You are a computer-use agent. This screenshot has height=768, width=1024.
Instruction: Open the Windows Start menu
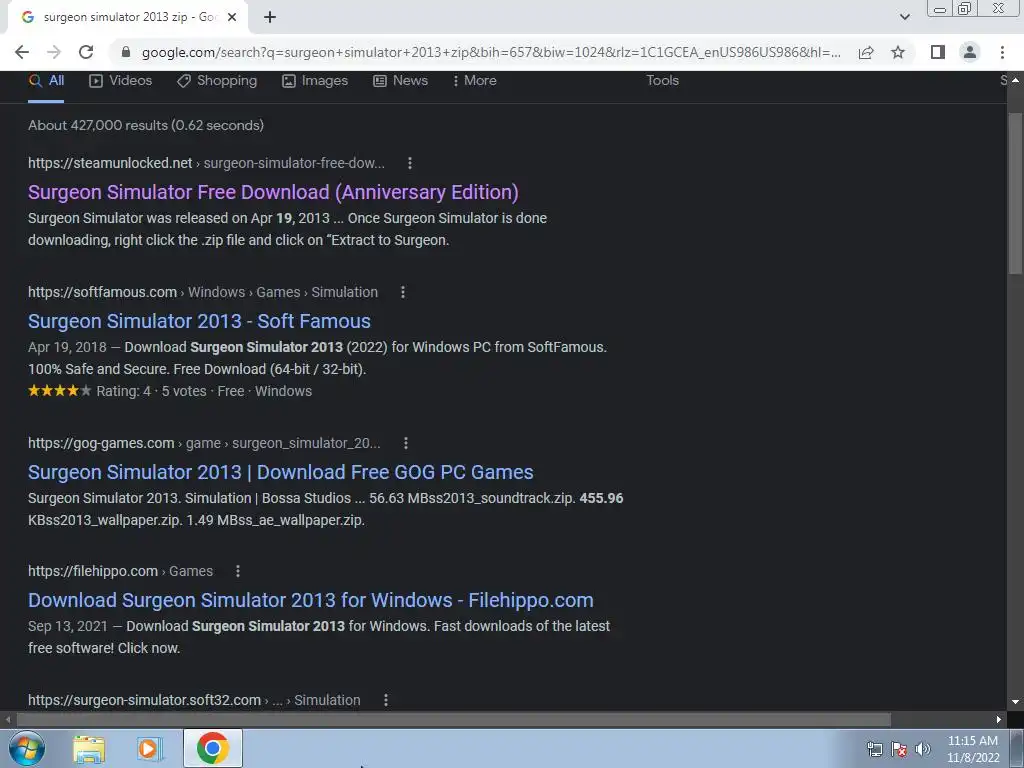click(x=27, y=748)
